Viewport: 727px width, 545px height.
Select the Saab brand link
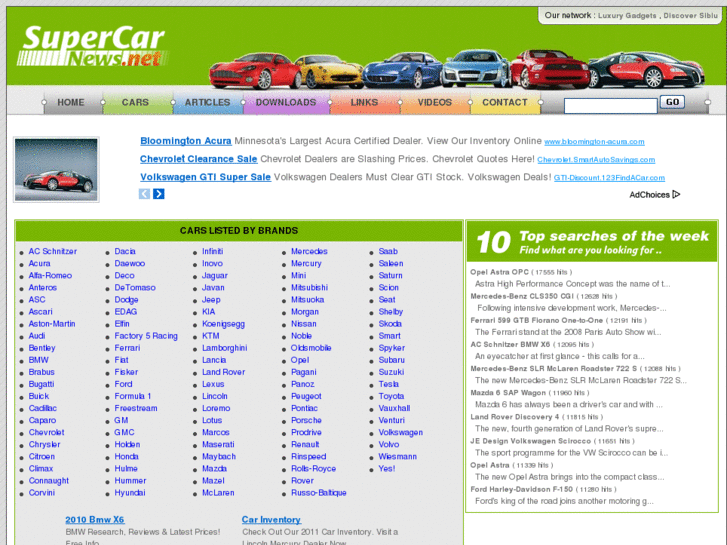(388, 251)
